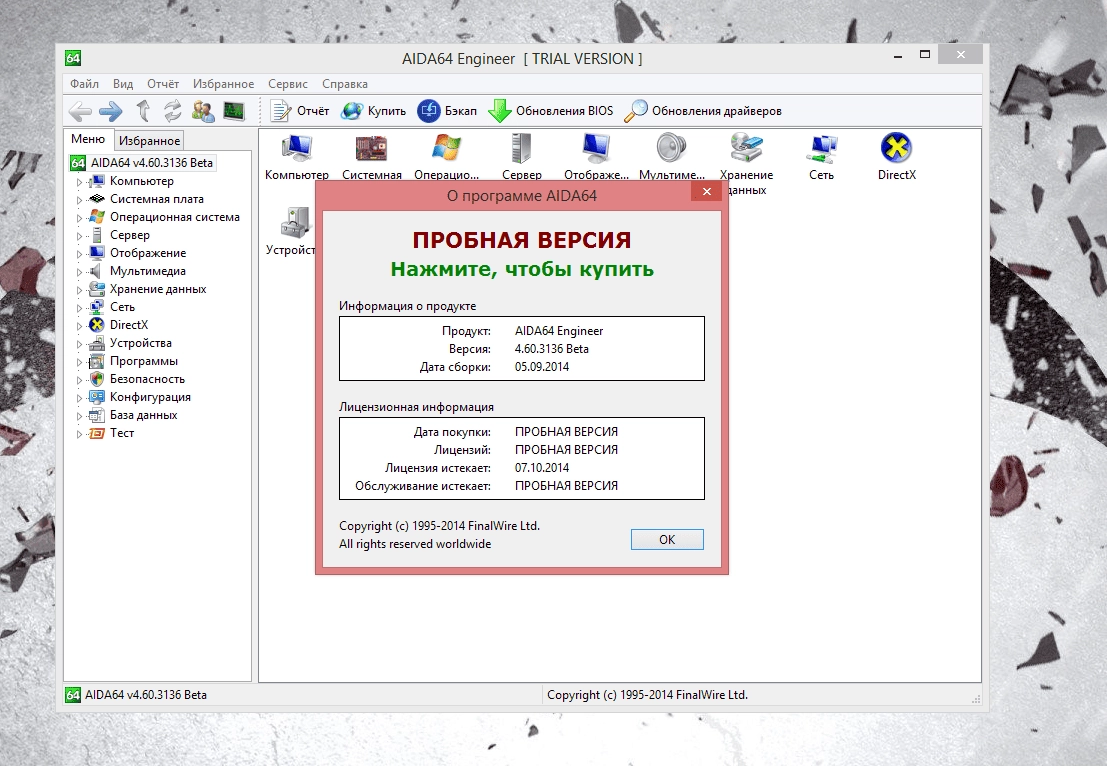Select Программы in the tree
The width and height of the screenshot is (1107, 766).
[144, 361]
